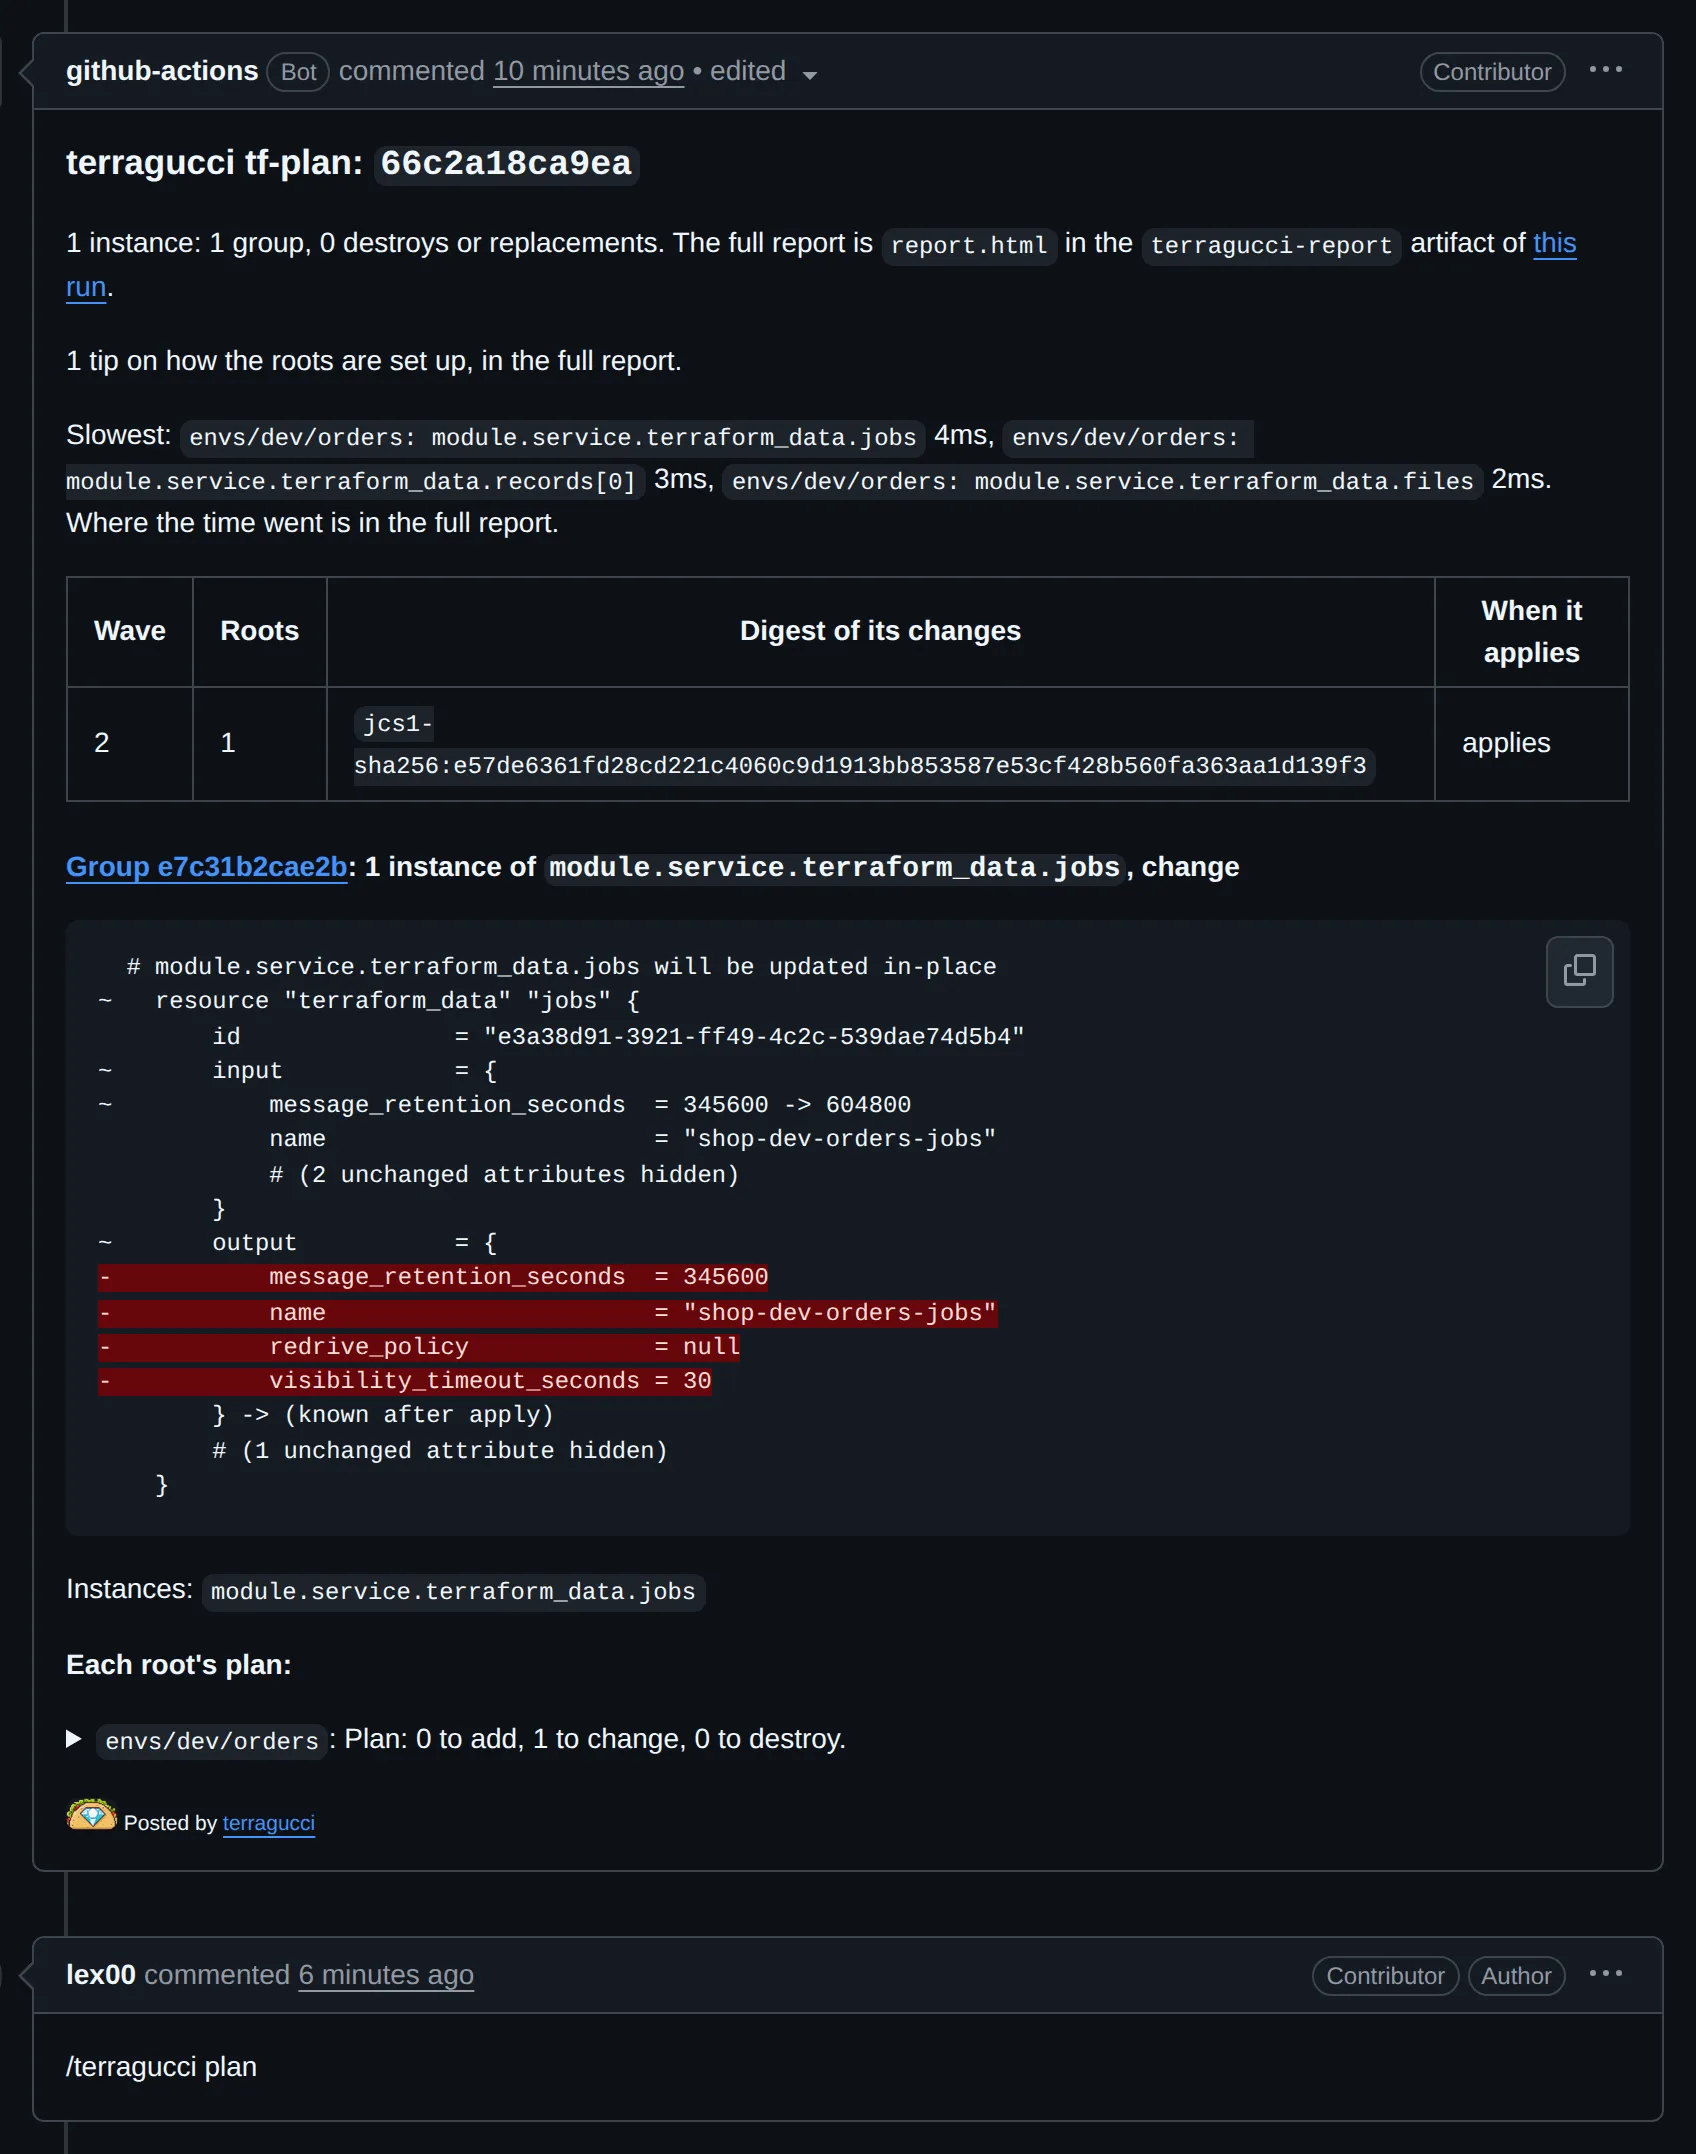Click the removed redrive_policy = null line

point(419,1347)
